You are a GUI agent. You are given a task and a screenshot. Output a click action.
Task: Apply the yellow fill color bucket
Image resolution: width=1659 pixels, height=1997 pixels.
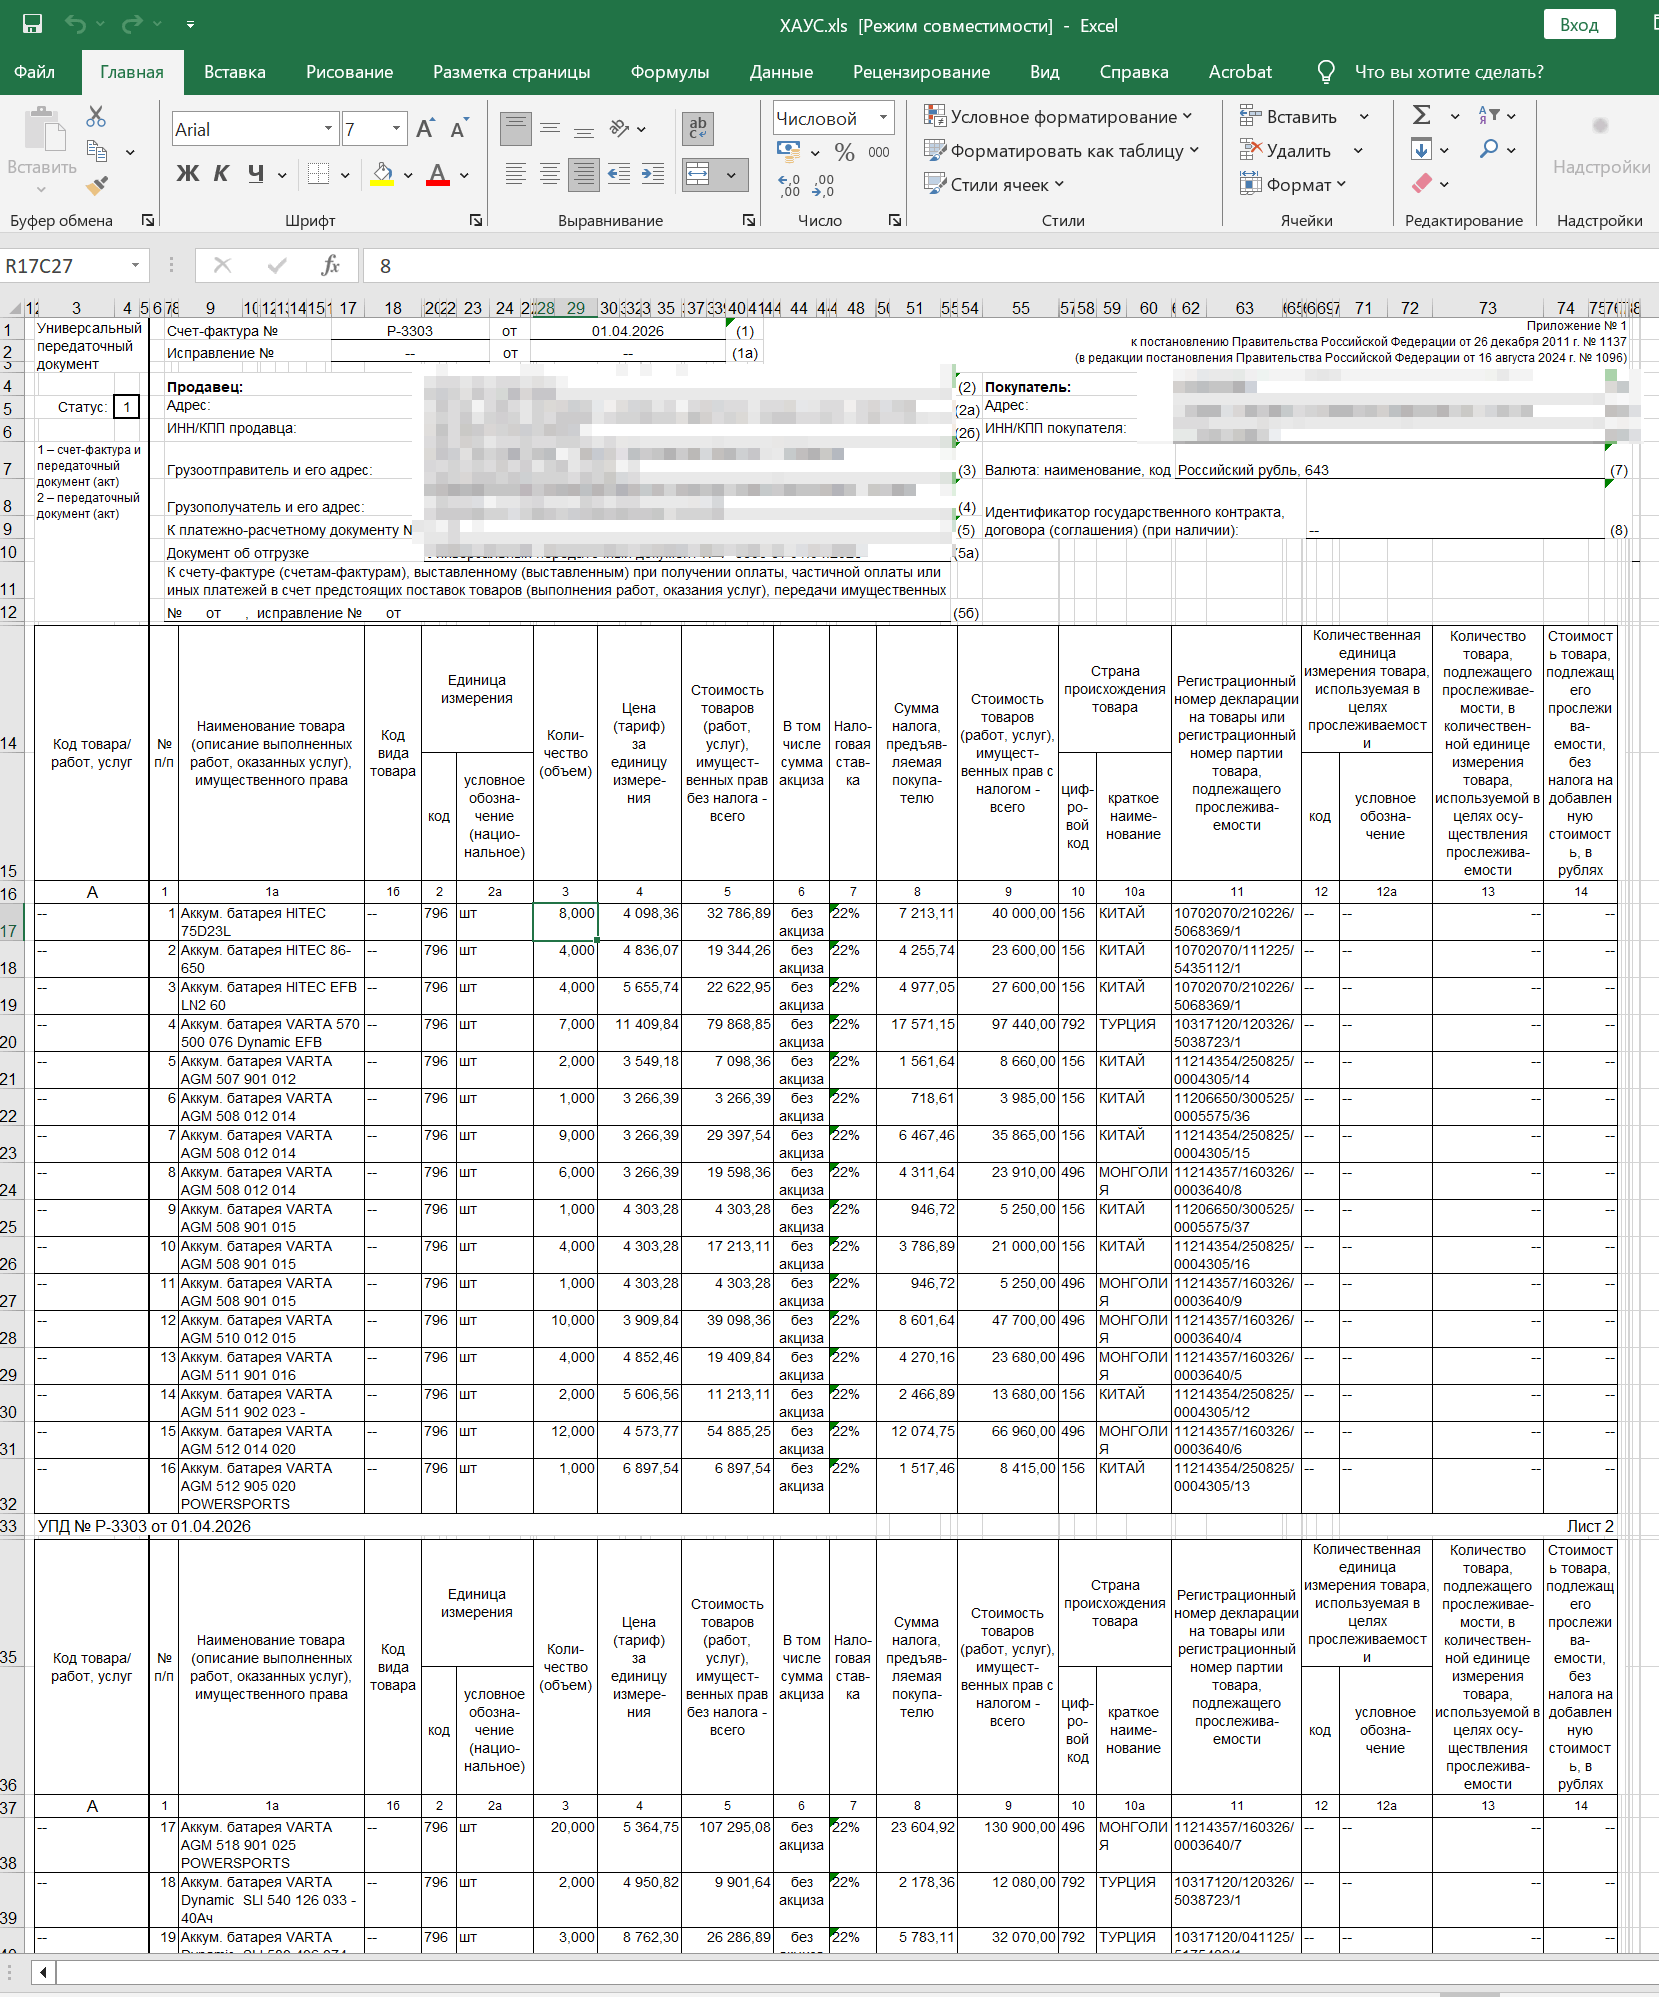(x=382, y=174)
